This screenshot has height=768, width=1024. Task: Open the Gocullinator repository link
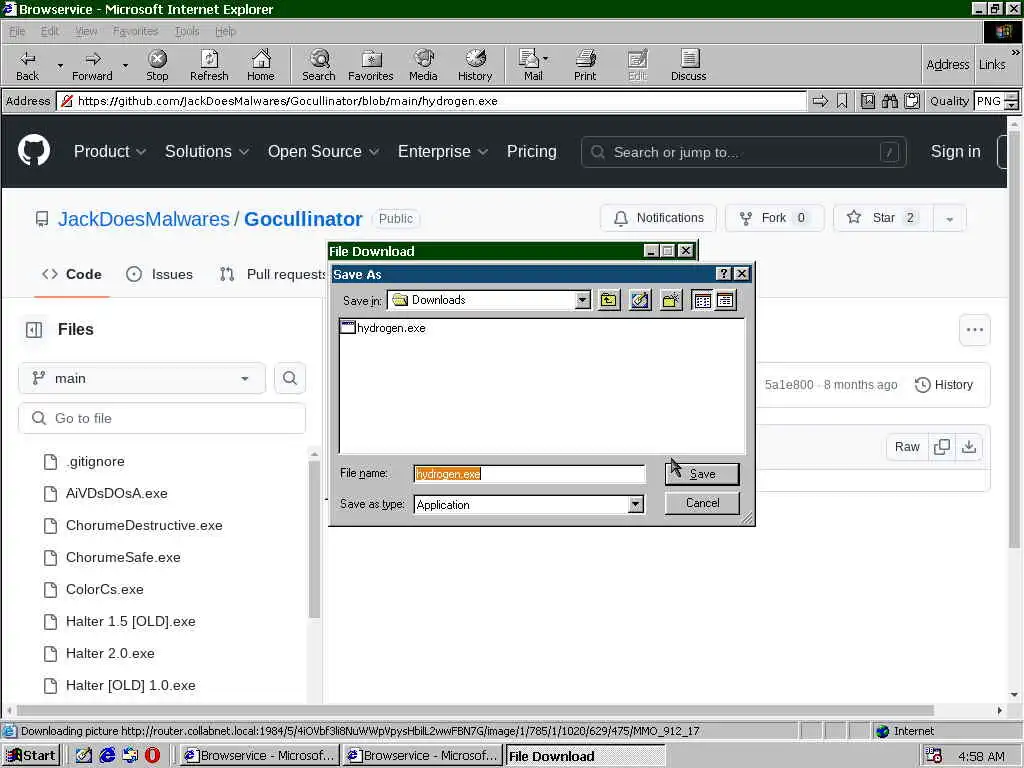[303, 219]
